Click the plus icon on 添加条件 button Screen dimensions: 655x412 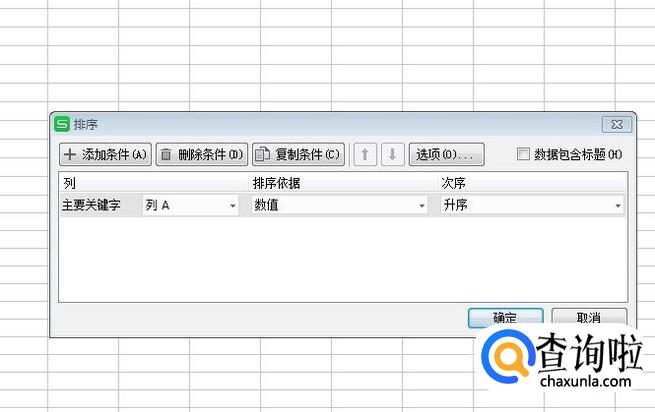tap(70, 155)
